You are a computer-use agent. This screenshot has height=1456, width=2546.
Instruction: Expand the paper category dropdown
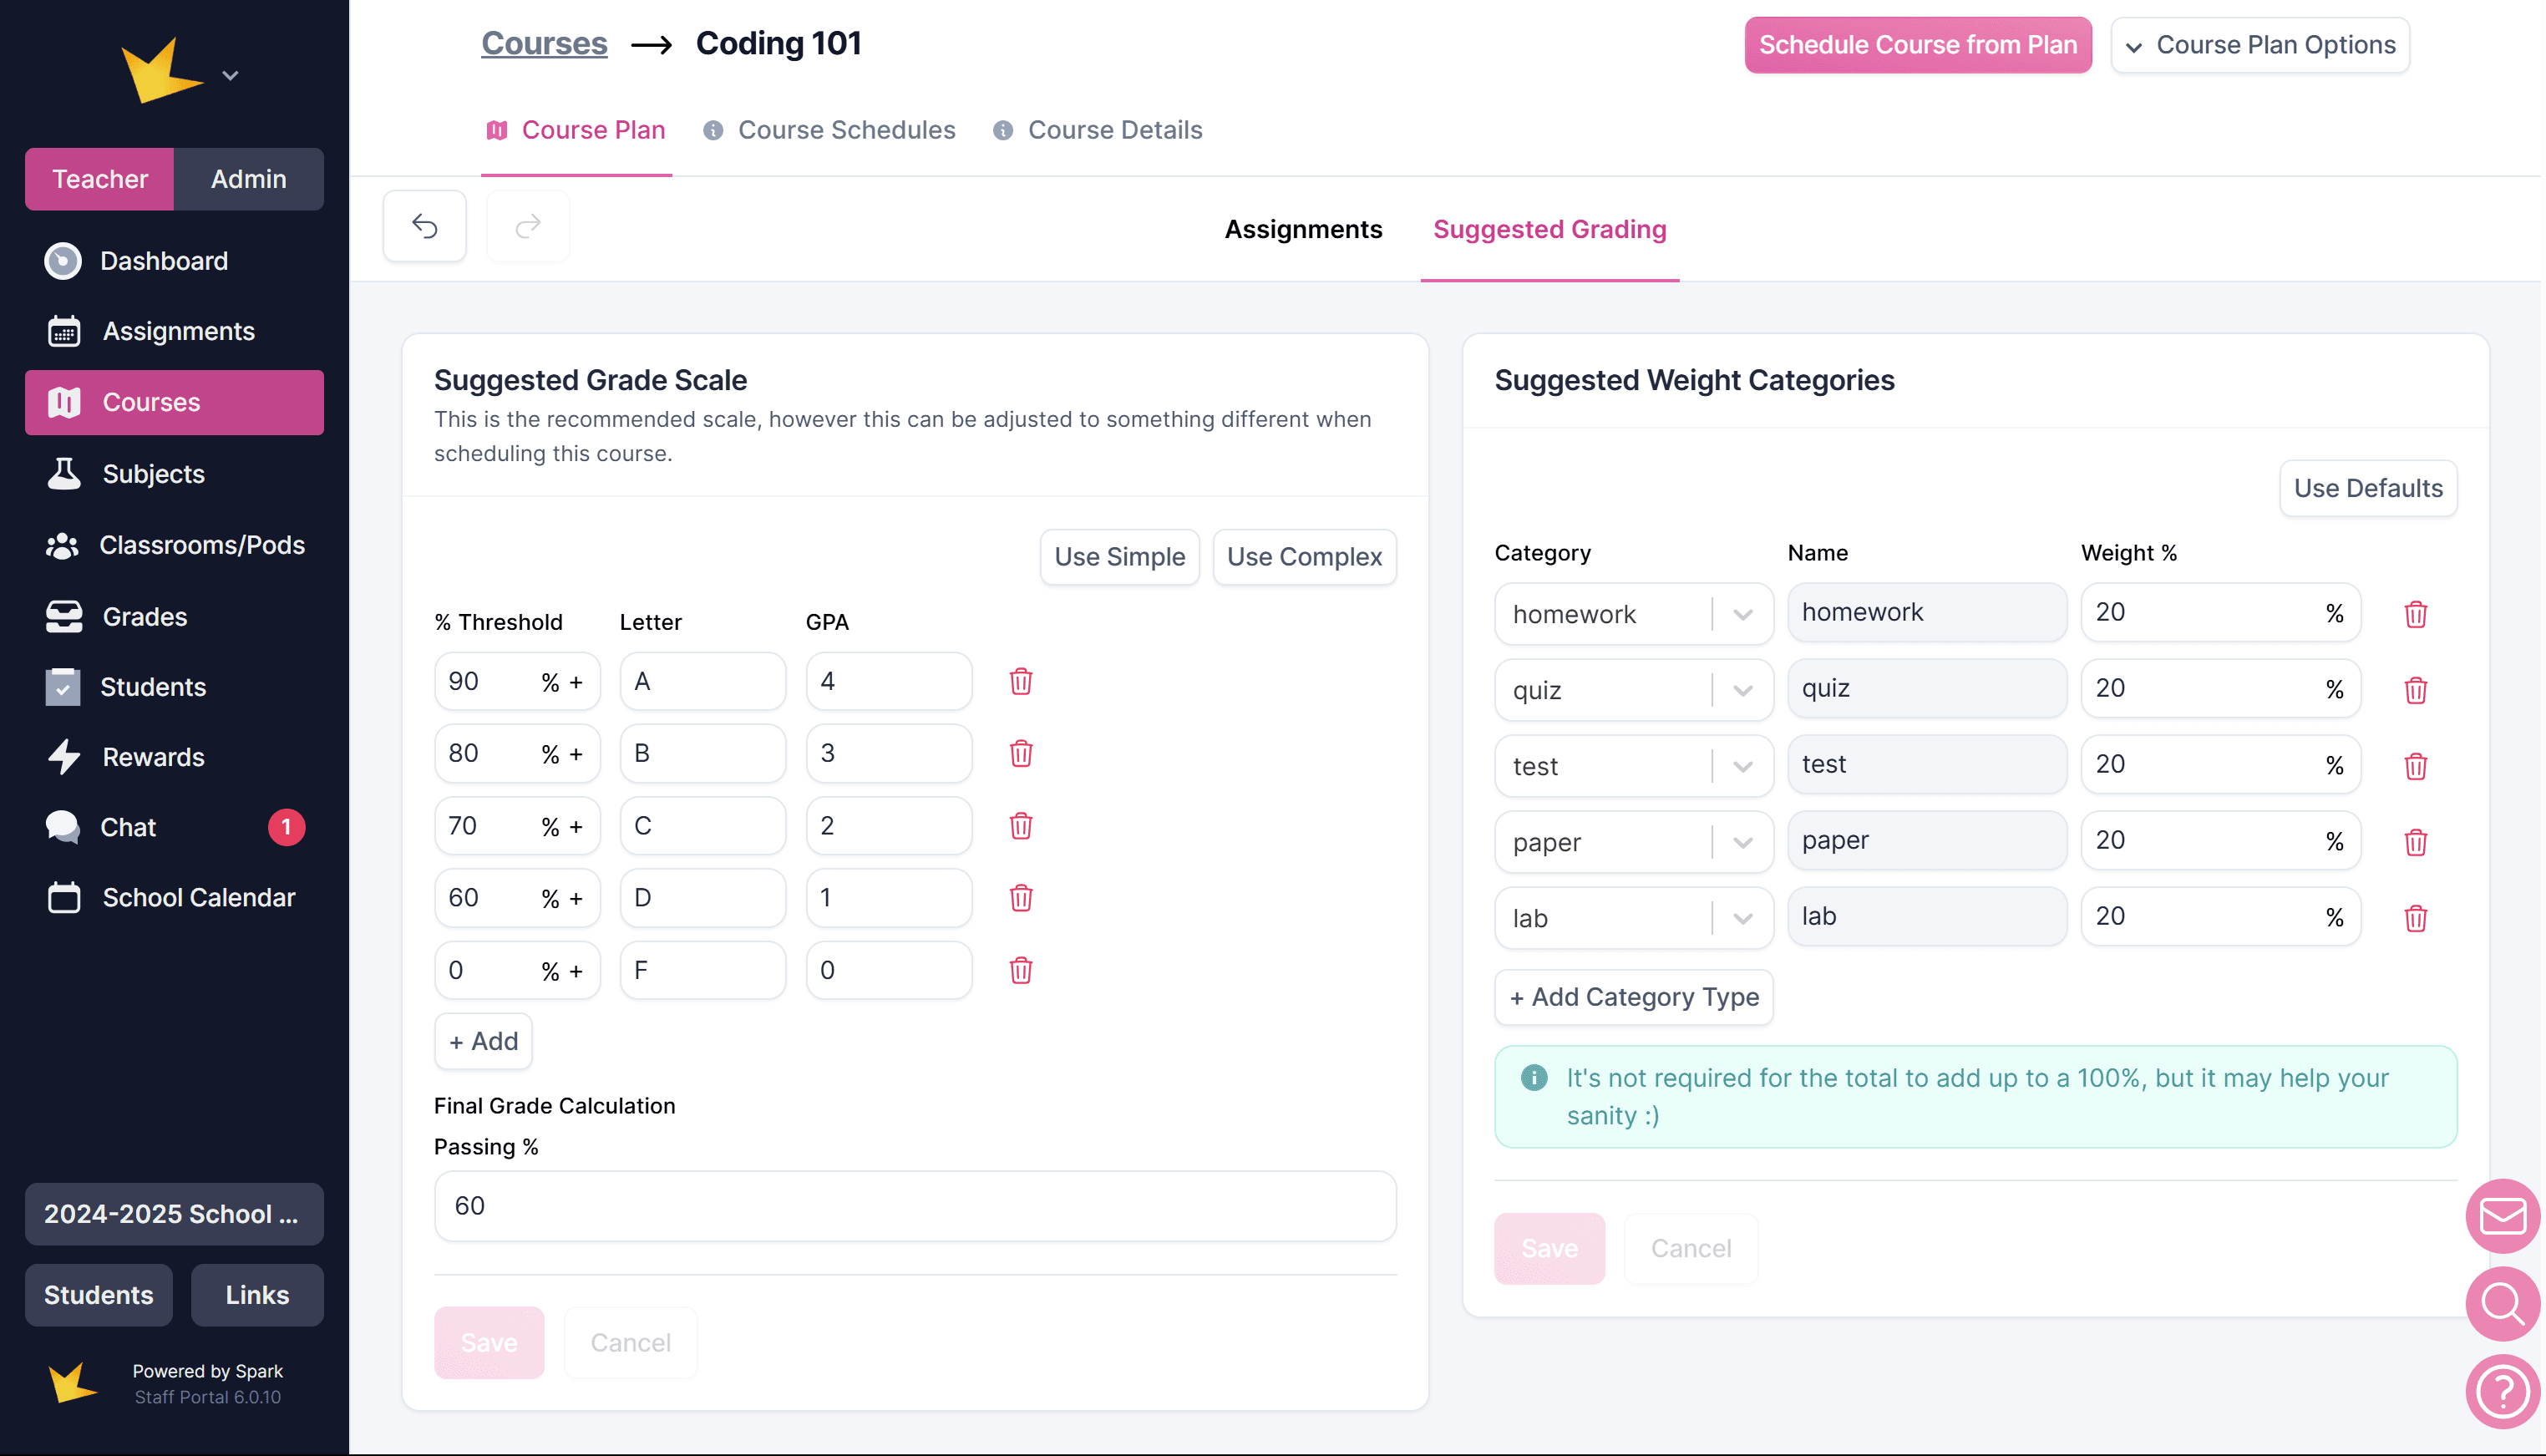tap(1742, 842)
